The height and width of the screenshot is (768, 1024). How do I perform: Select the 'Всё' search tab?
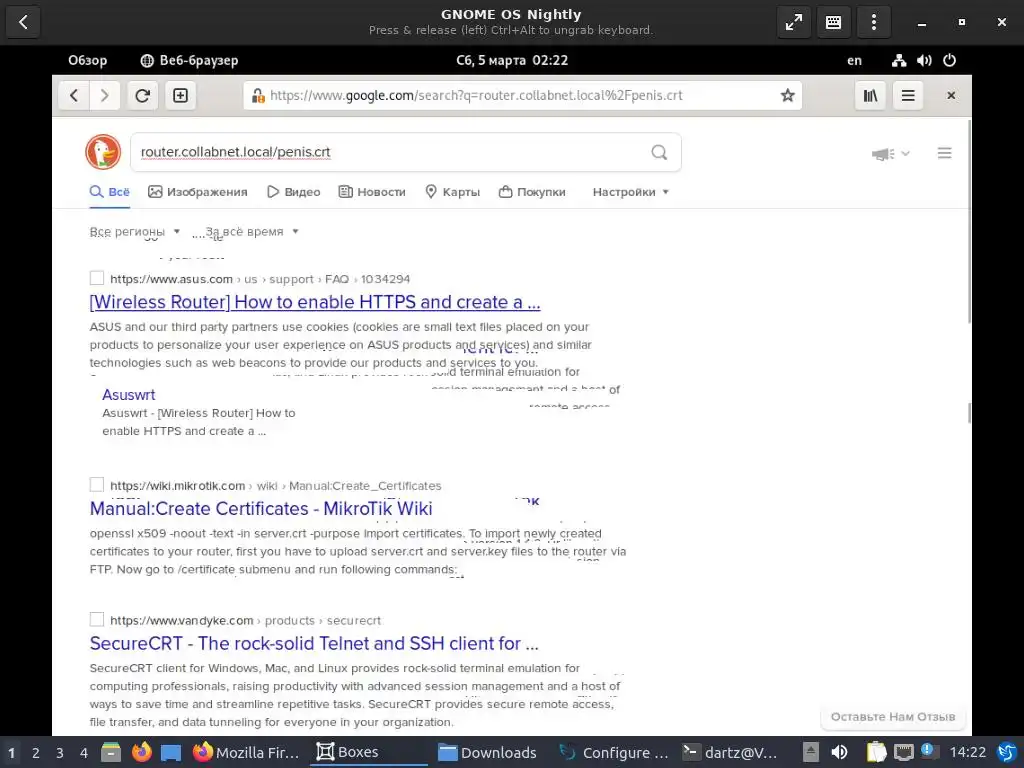pos(110,192)
